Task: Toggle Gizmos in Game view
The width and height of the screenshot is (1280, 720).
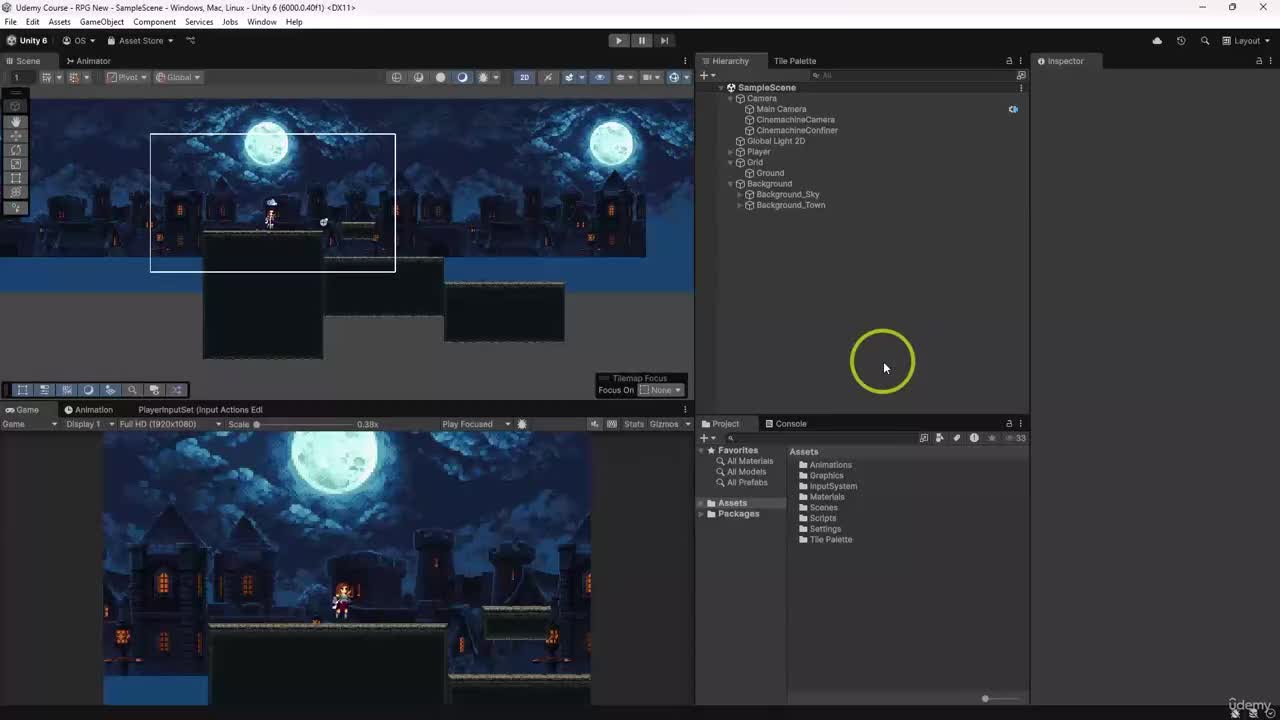Action: 664,424
